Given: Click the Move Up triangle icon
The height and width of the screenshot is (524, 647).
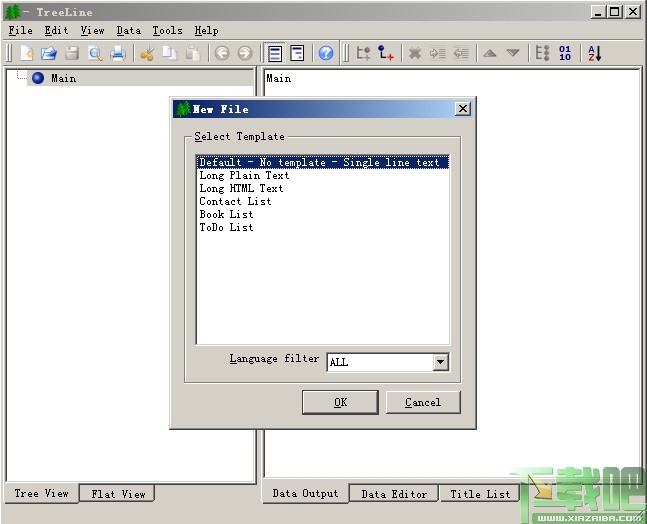Looking at the screenshot, I should coord(490,53).
